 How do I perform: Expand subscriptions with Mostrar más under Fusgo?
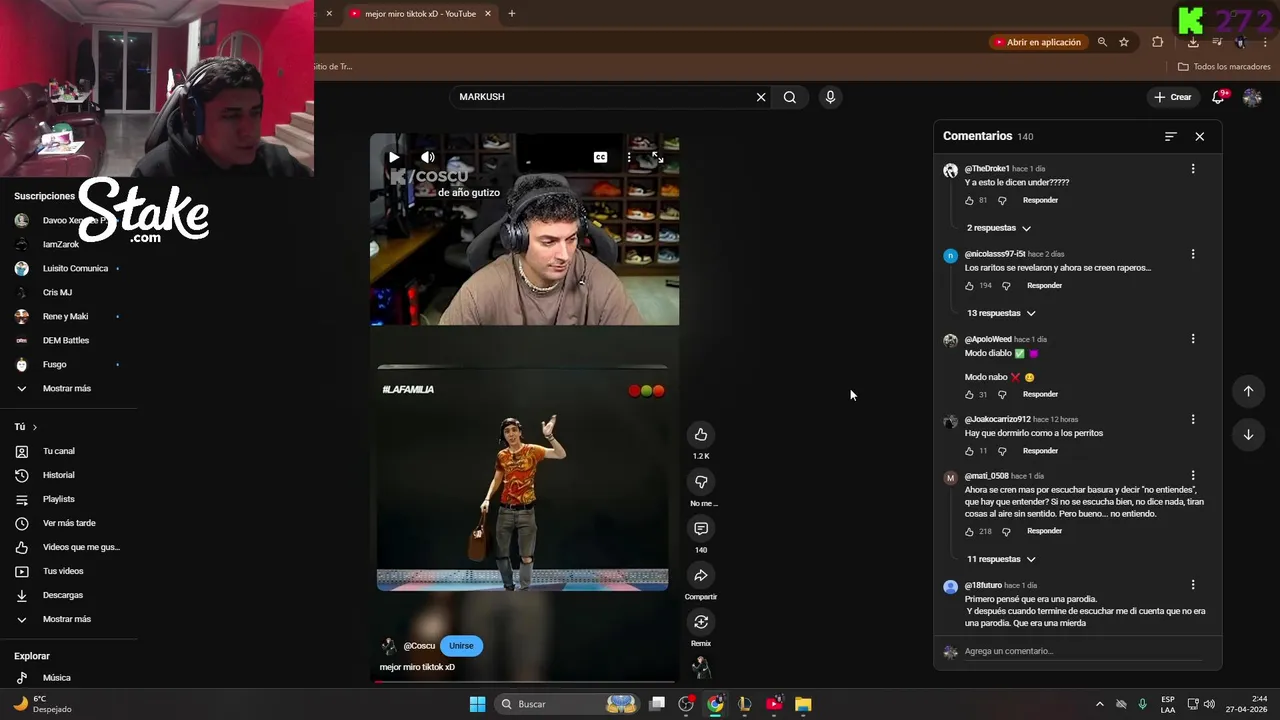tap(66, 388)
